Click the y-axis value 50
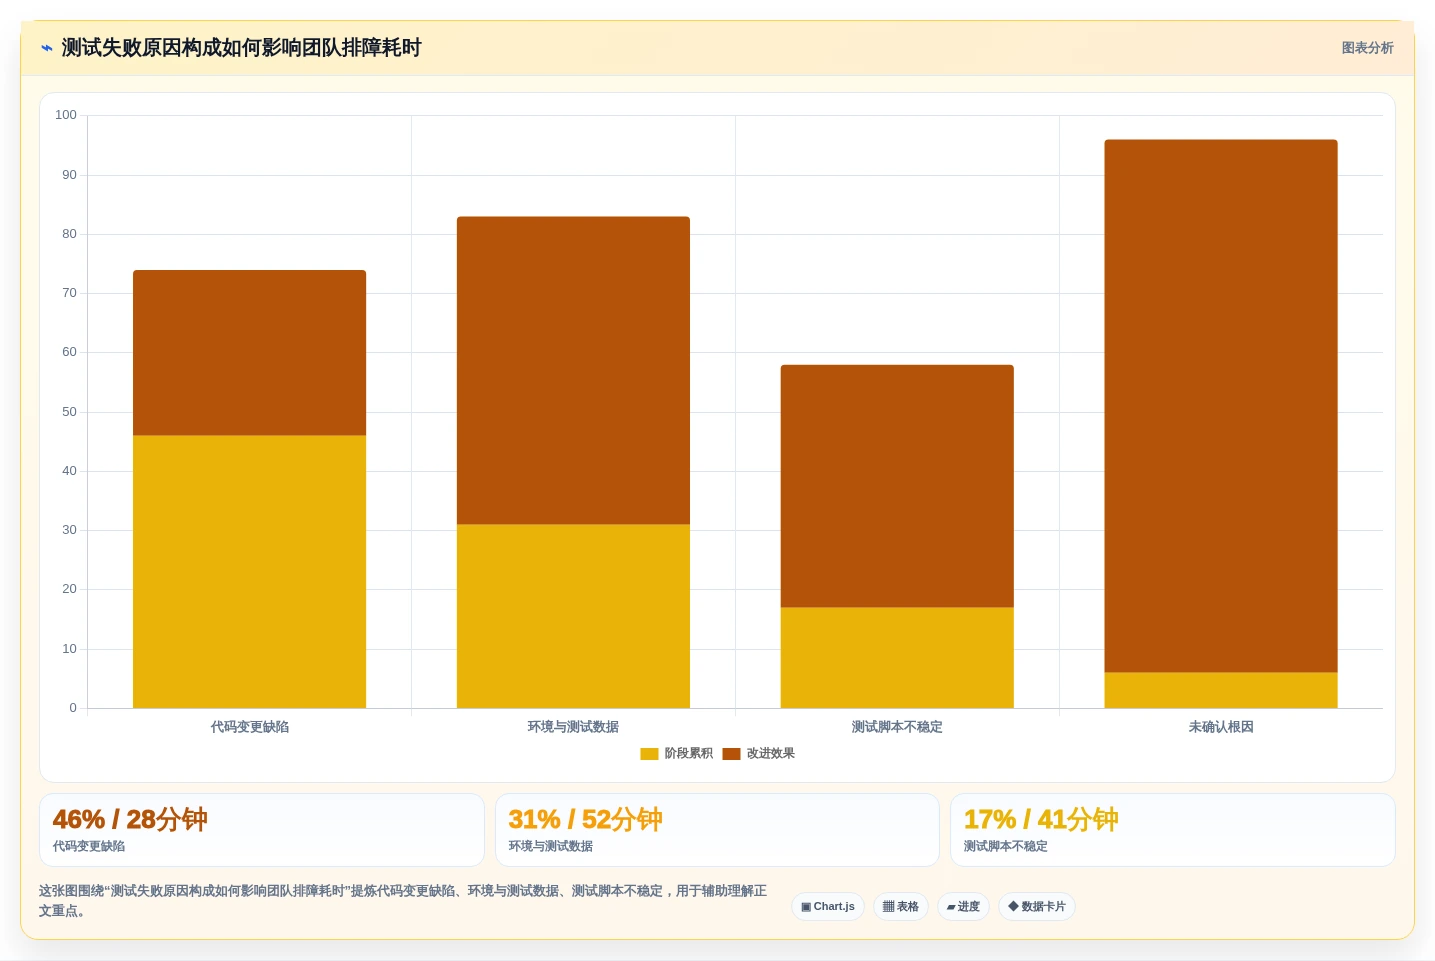Image resolution: width=1435 pixels, height=961 pixels. tap(69, 412)
